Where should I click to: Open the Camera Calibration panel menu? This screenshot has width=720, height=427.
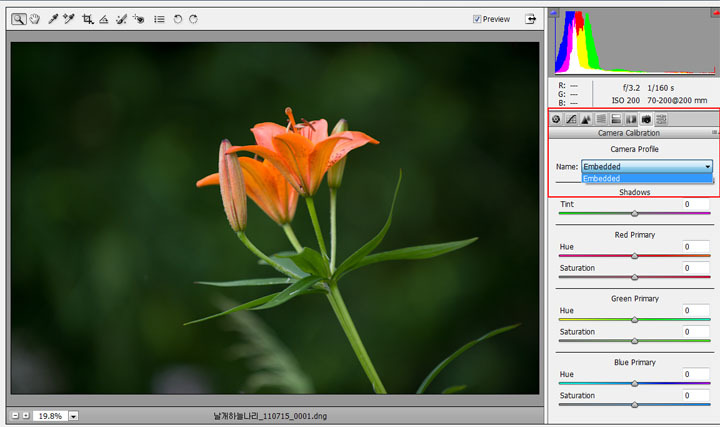pos(714,132)
